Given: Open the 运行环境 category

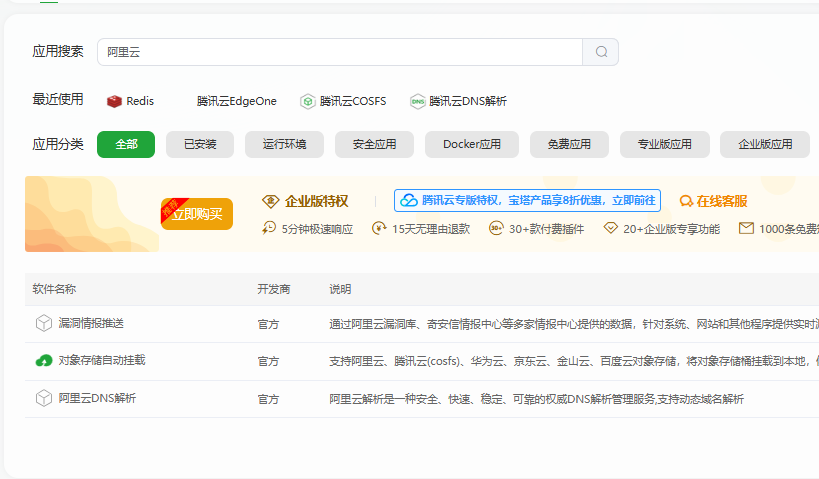Looking at the screenshot, I should point(284,144).
